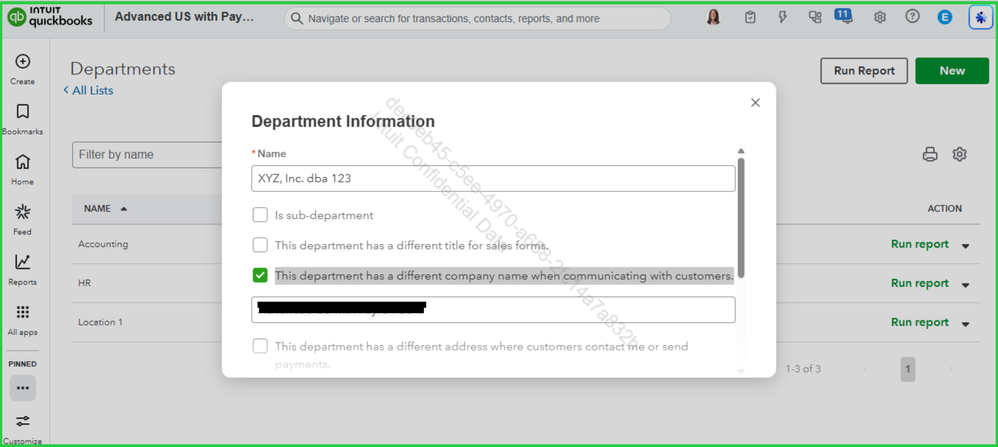Viewport: 998px width, 447px height.
Task: Print the departments list
Action: pos(930,154)
